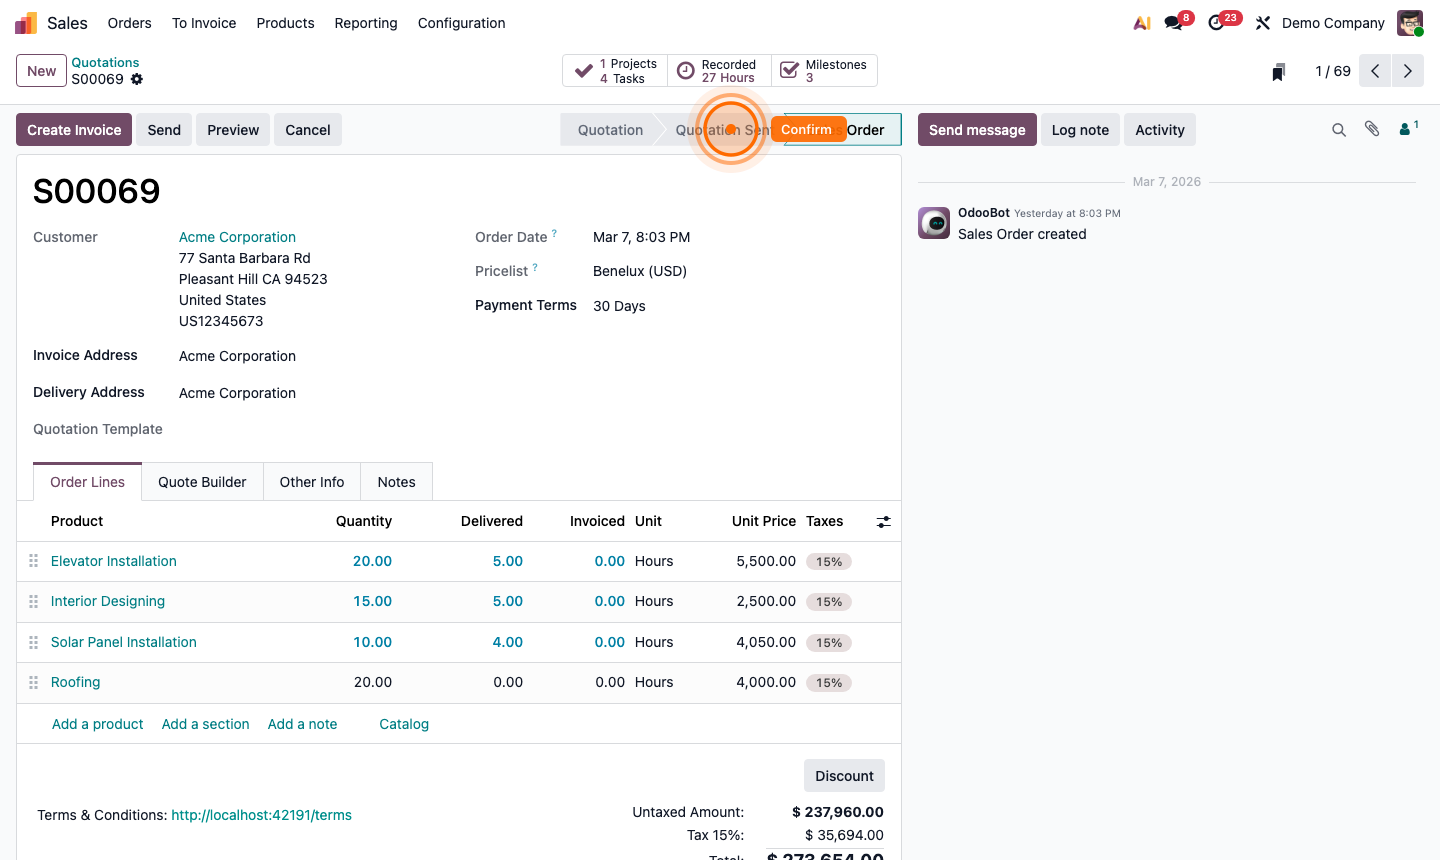Click the Recorded 27 Hours smart button
Screen dimensions: 1440x860
click(718, 70)
